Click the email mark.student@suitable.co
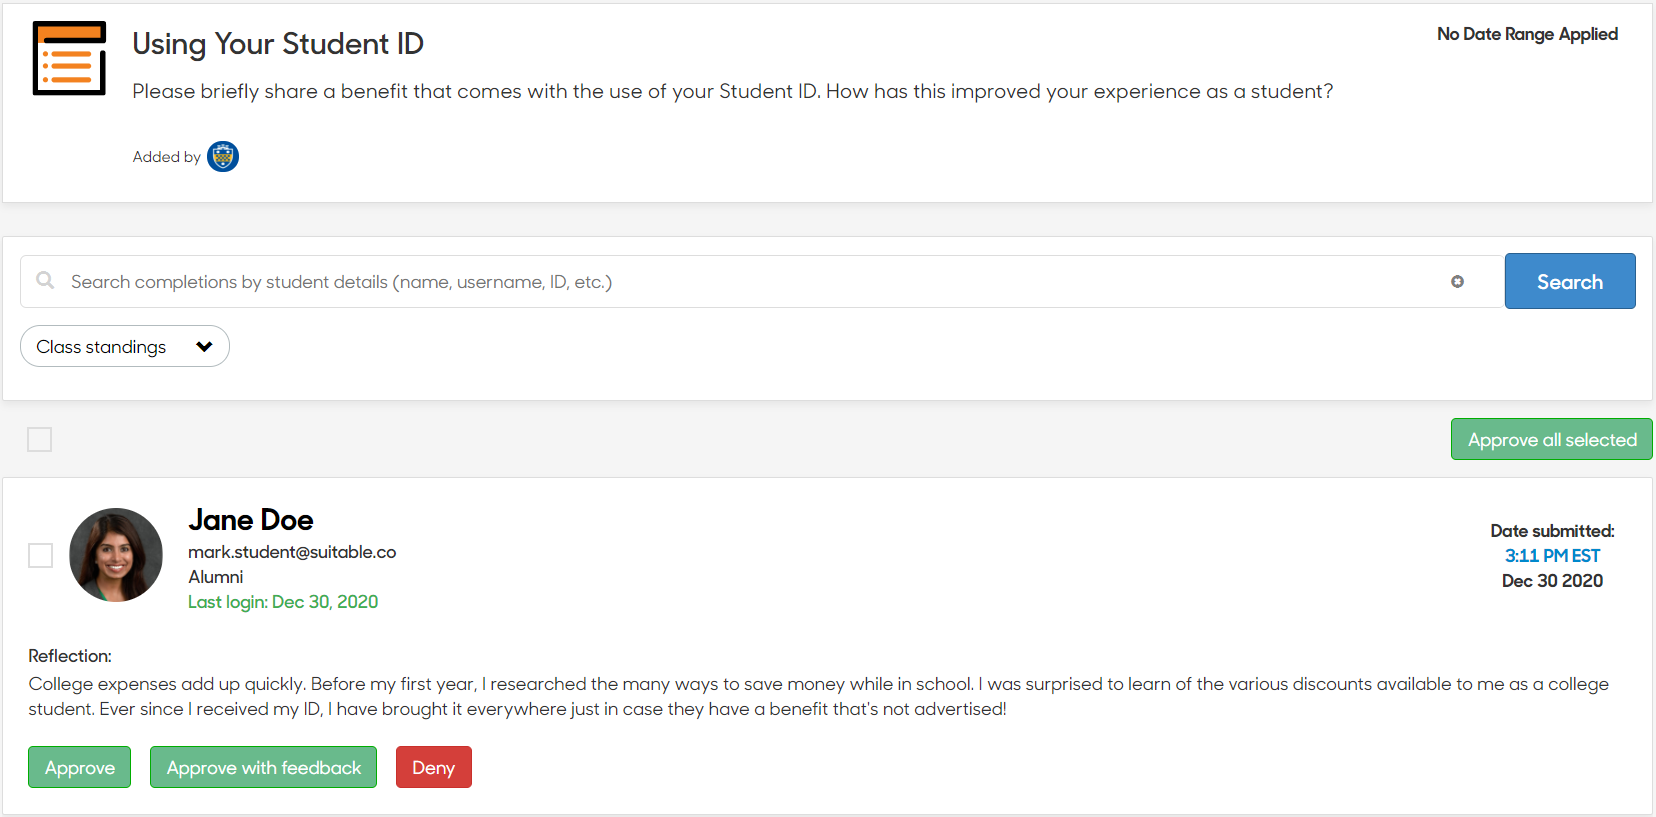 [x=292, y=552]
